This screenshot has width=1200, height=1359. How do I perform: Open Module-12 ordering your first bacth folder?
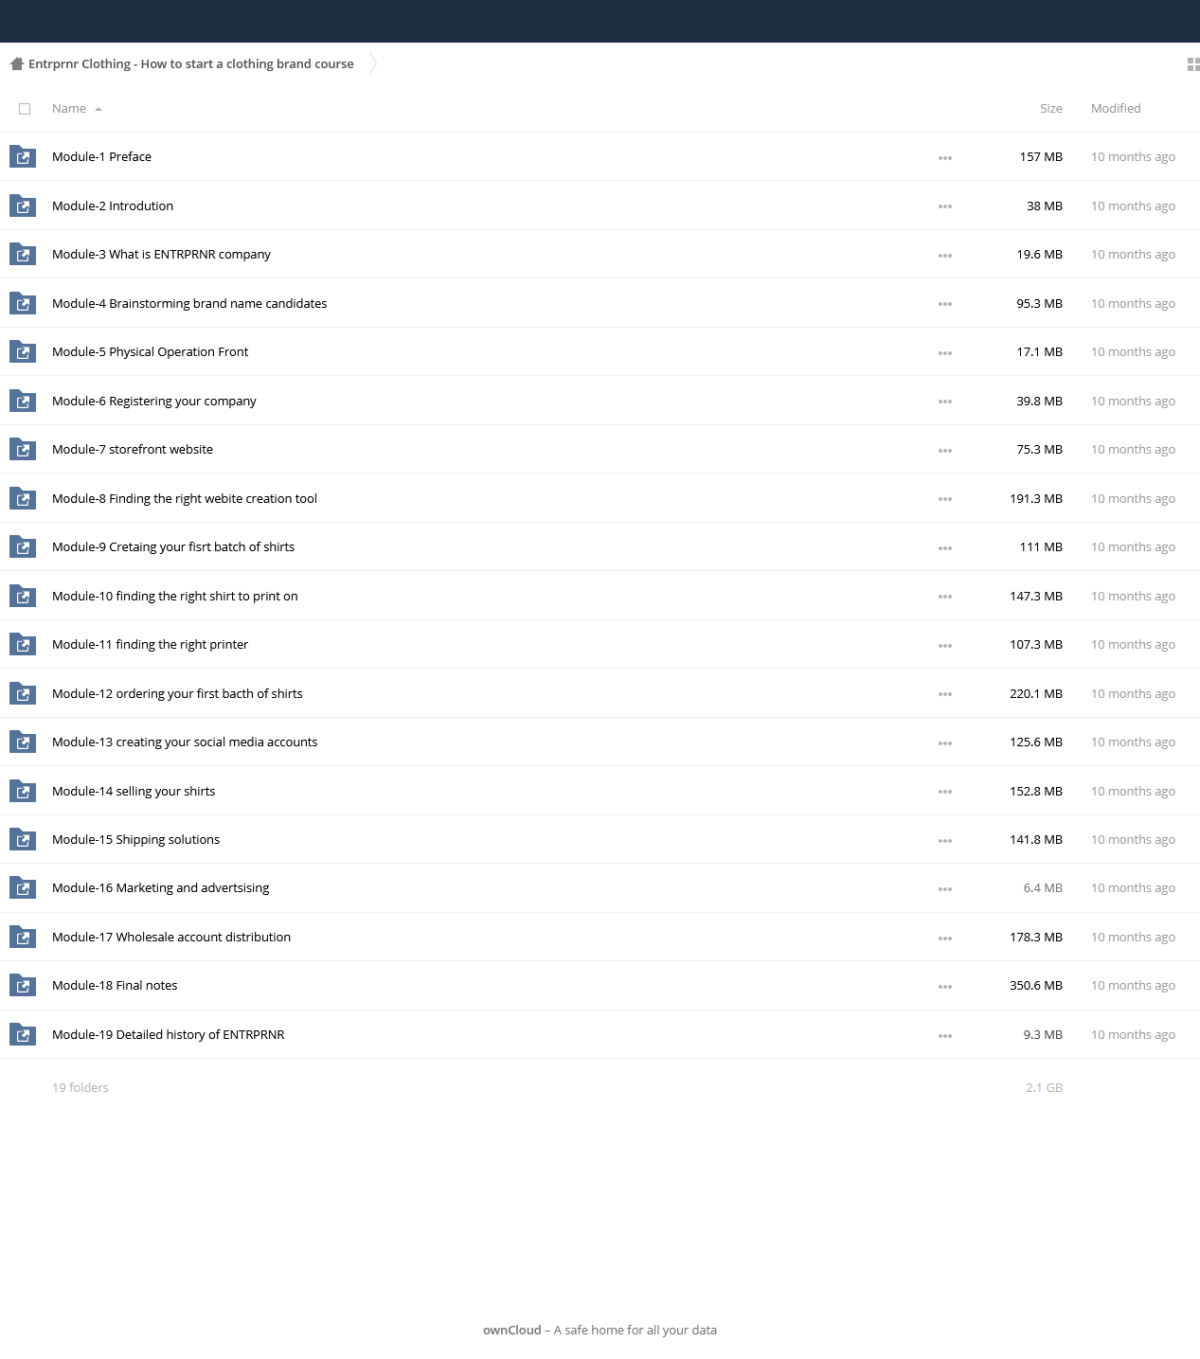(177, 693)
